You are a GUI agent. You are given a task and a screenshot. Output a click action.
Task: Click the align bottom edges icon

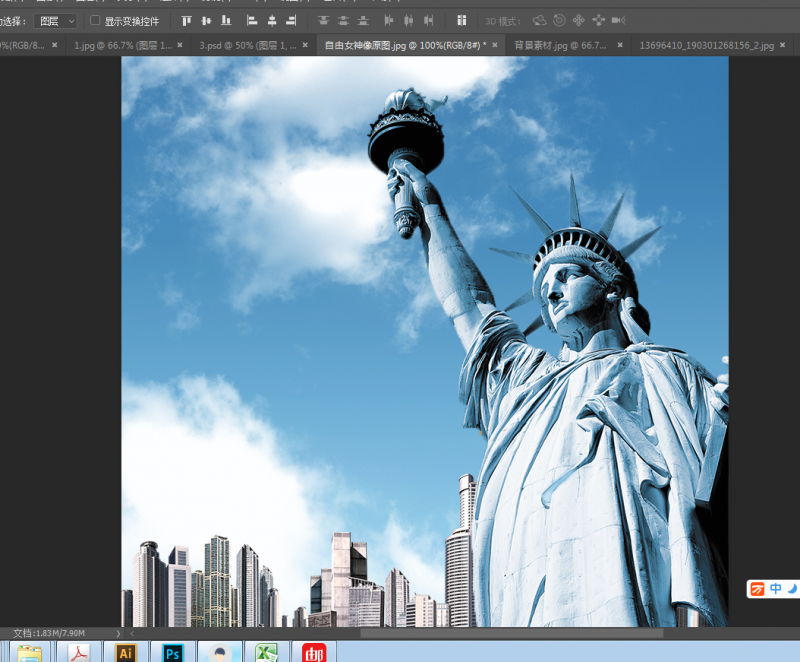[226, 20]
